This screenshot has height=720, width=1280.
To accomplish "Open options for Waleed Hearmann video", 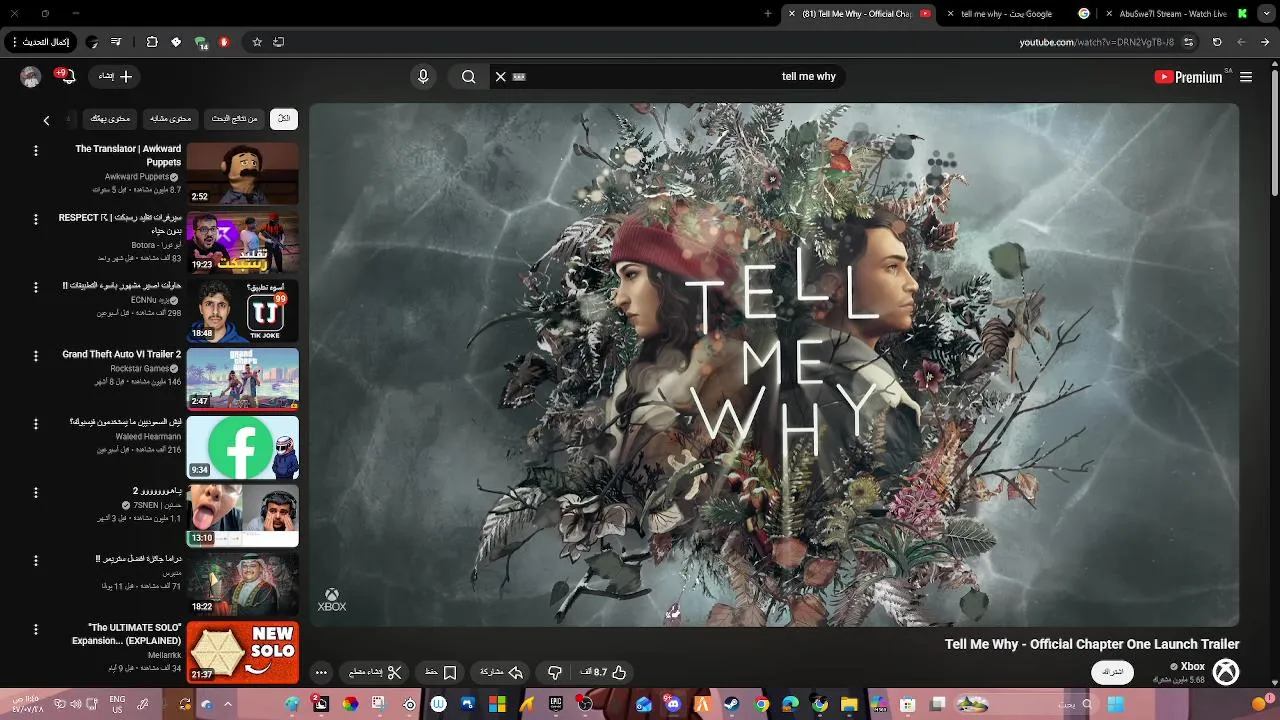I will pyautogui.click(x=36, y=424).
